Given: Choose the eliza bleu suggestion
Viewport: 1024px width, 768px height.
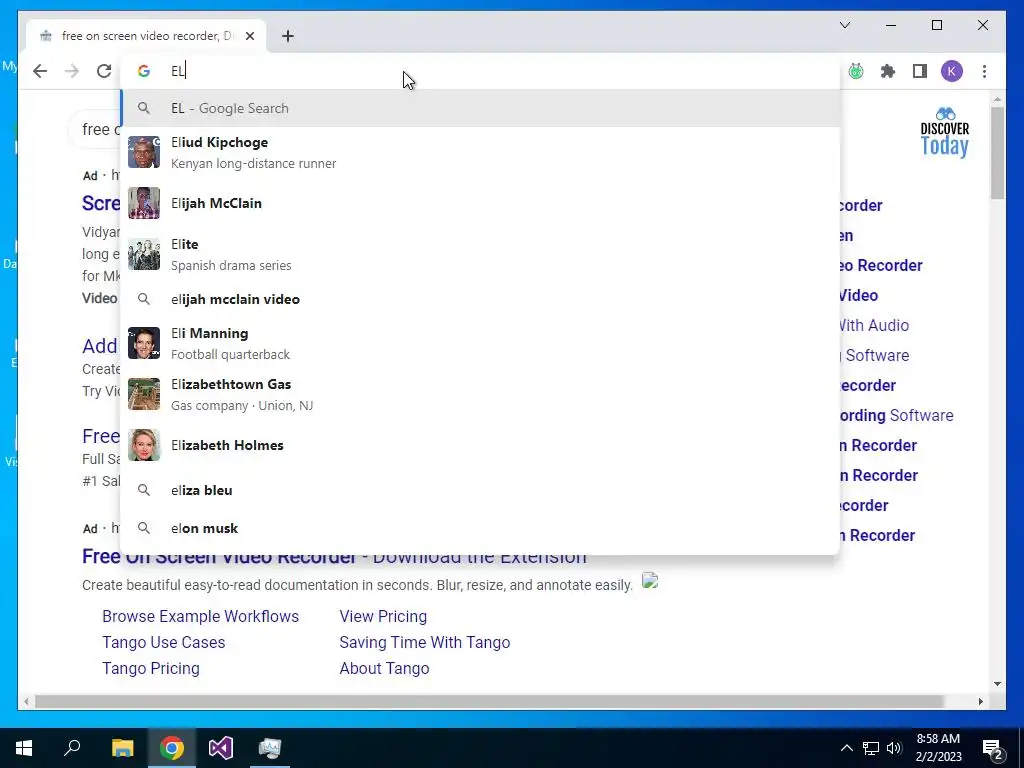Looking at the screenshot, I should click(480, 490).
